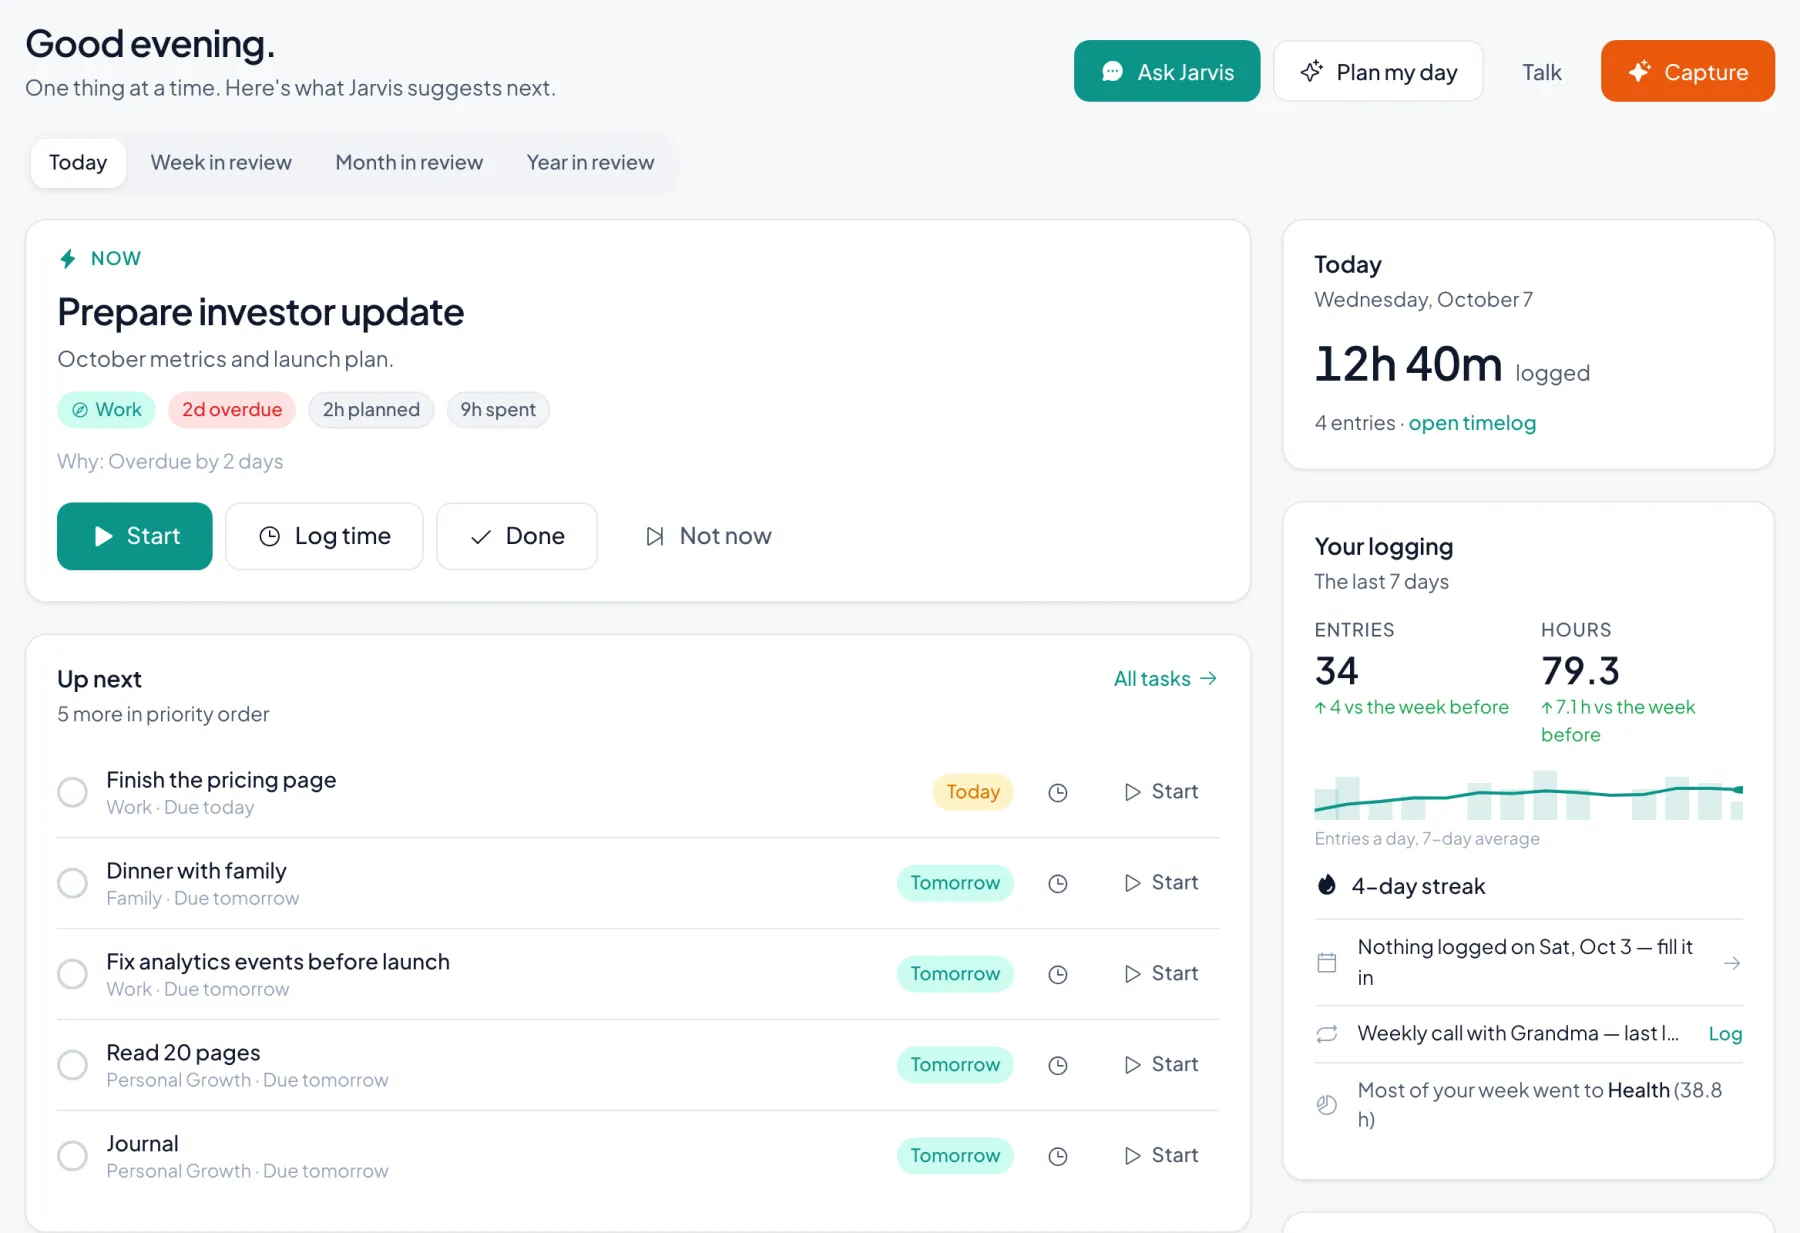Click the lightning bolt NOW icon
This screenshot has height=1233, width=1800.
68,259
